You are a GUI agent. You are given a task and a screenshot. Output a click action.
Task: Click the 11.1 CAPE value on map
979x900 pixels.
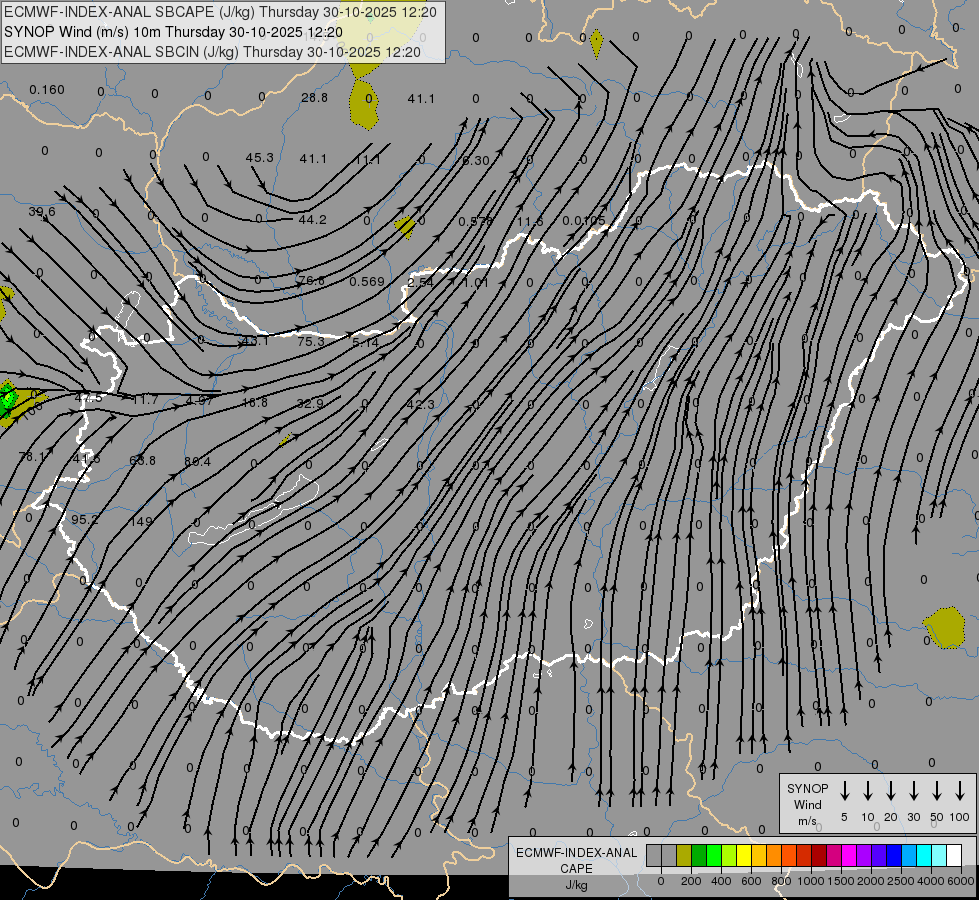tap(367, 160)
